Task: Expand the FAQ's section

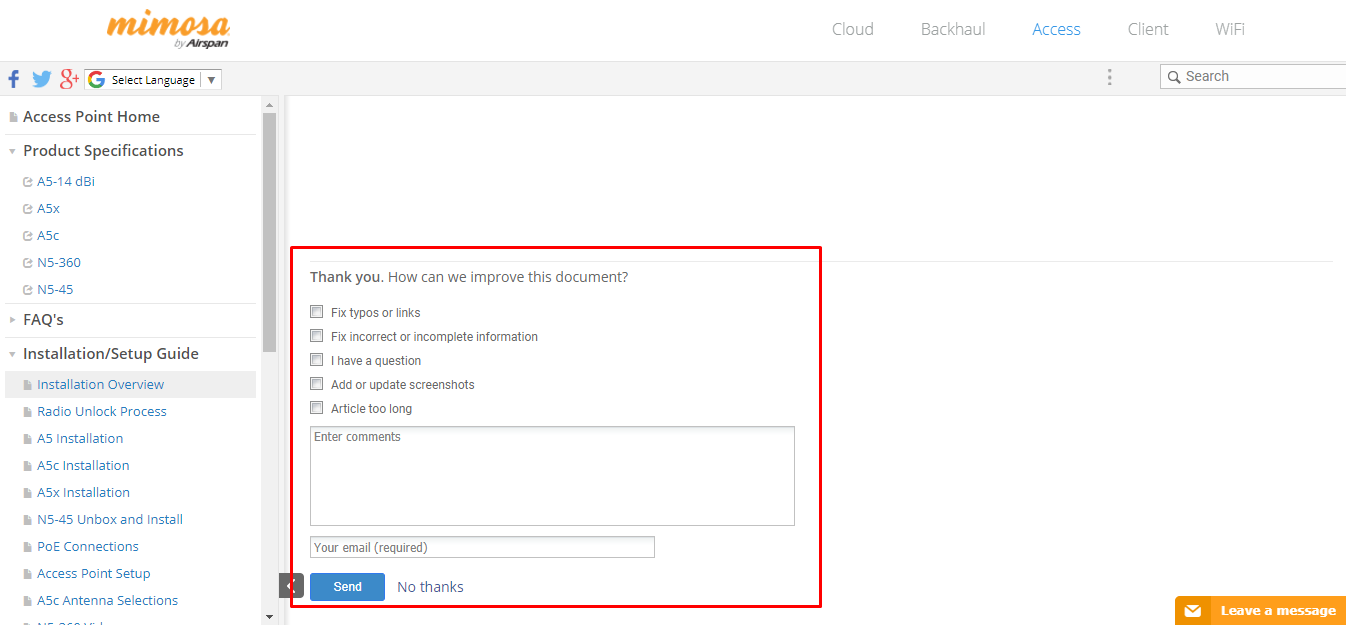Action: (12, 320)
